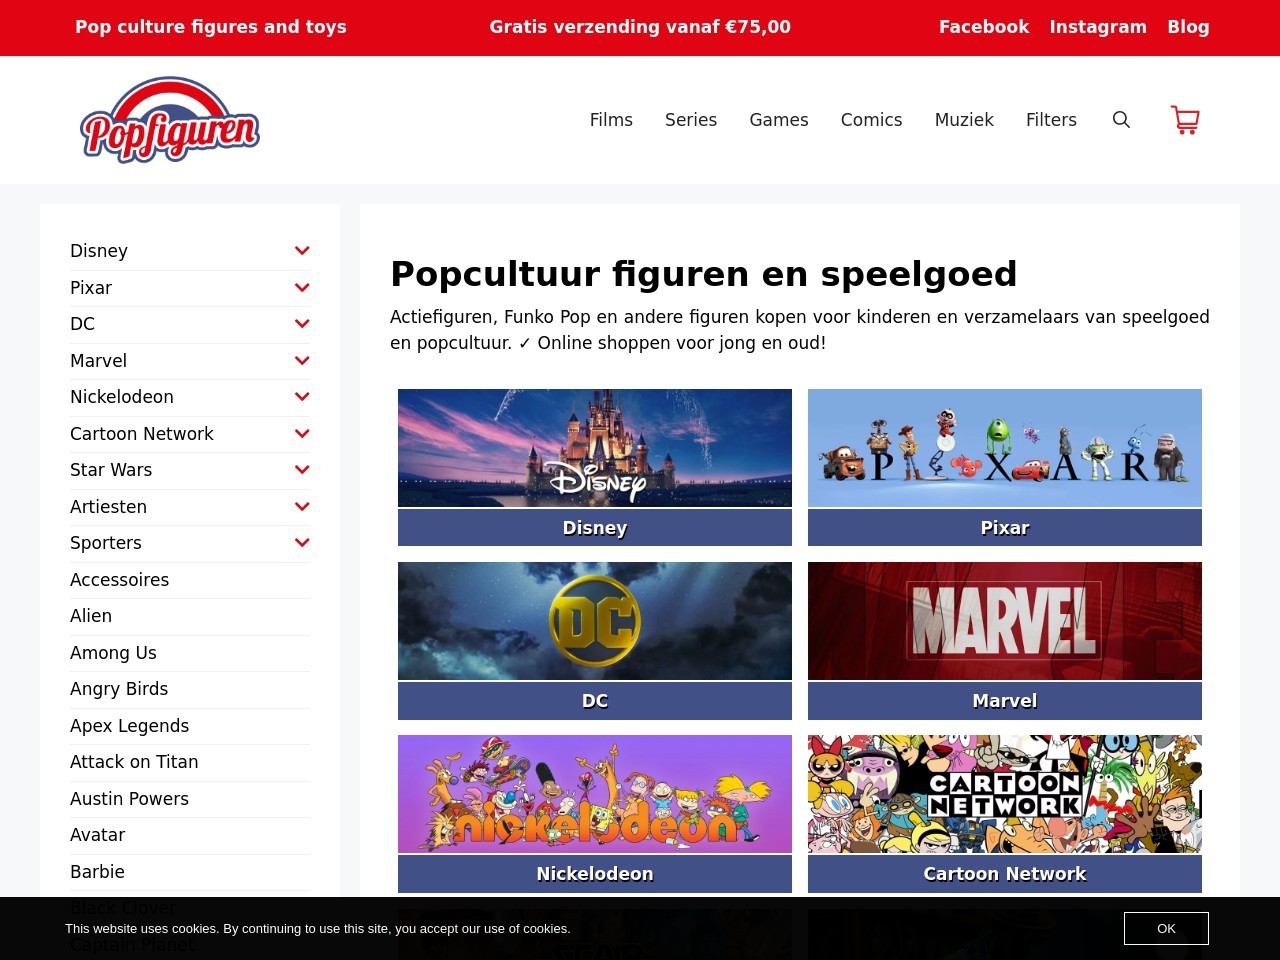Select Disney in the sidebar list
This screenshot has height=960, width=1280.
tap(99, 251)
